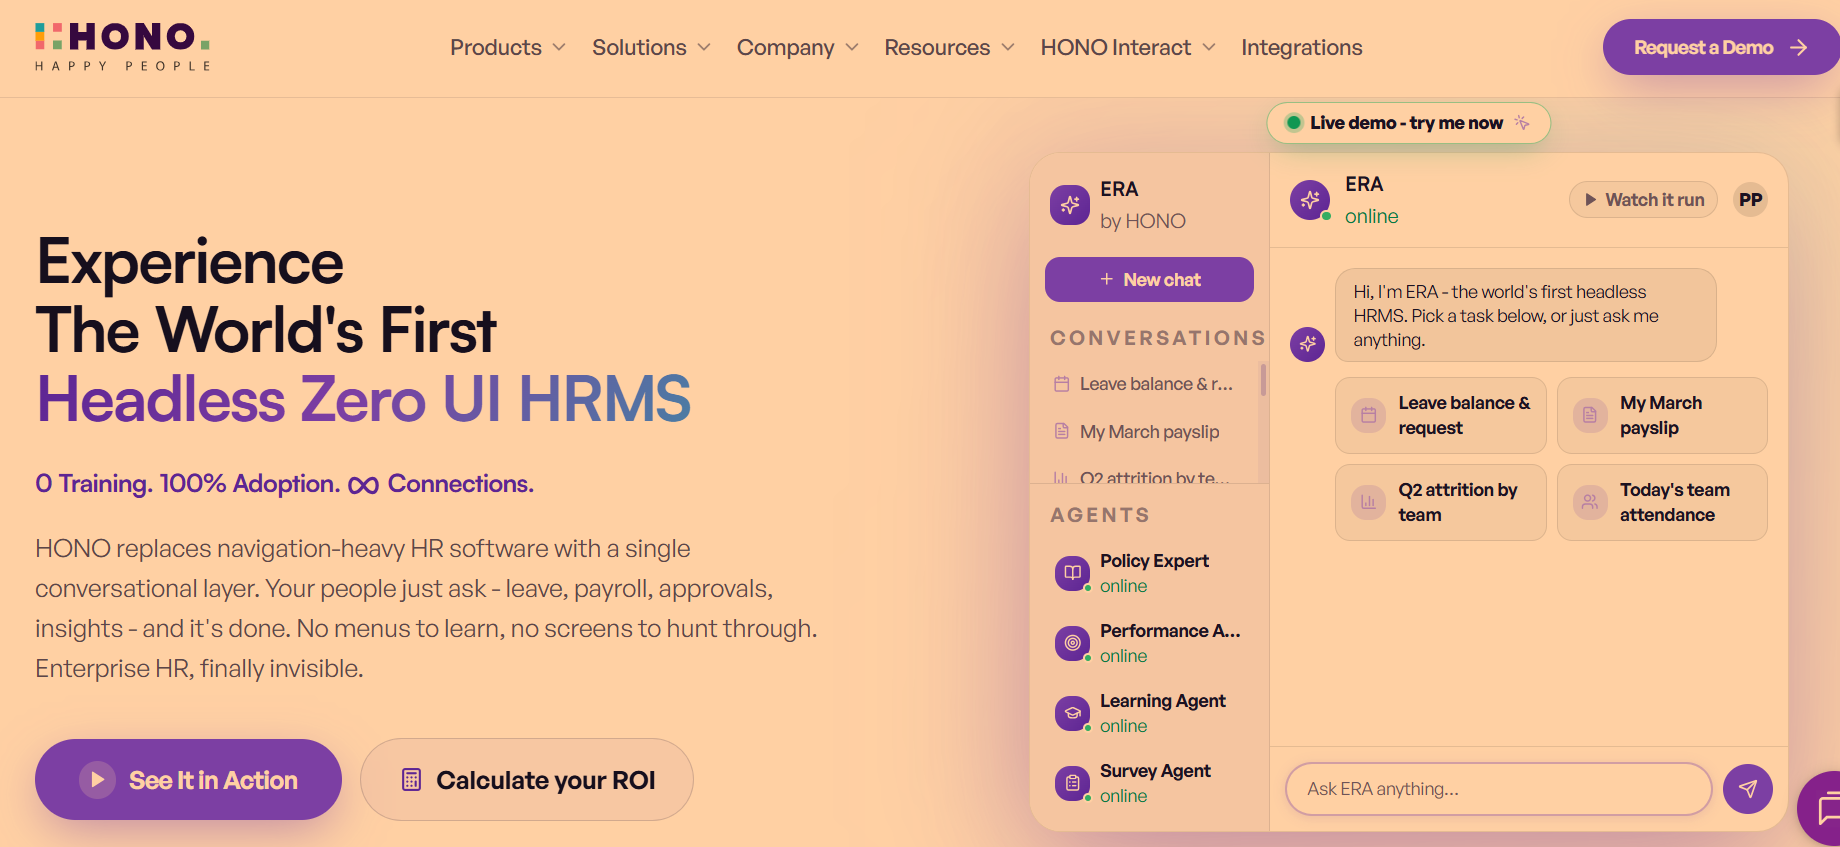
Task: Choose the Today's team attendance task card
Action: (x=1662, y=502)
